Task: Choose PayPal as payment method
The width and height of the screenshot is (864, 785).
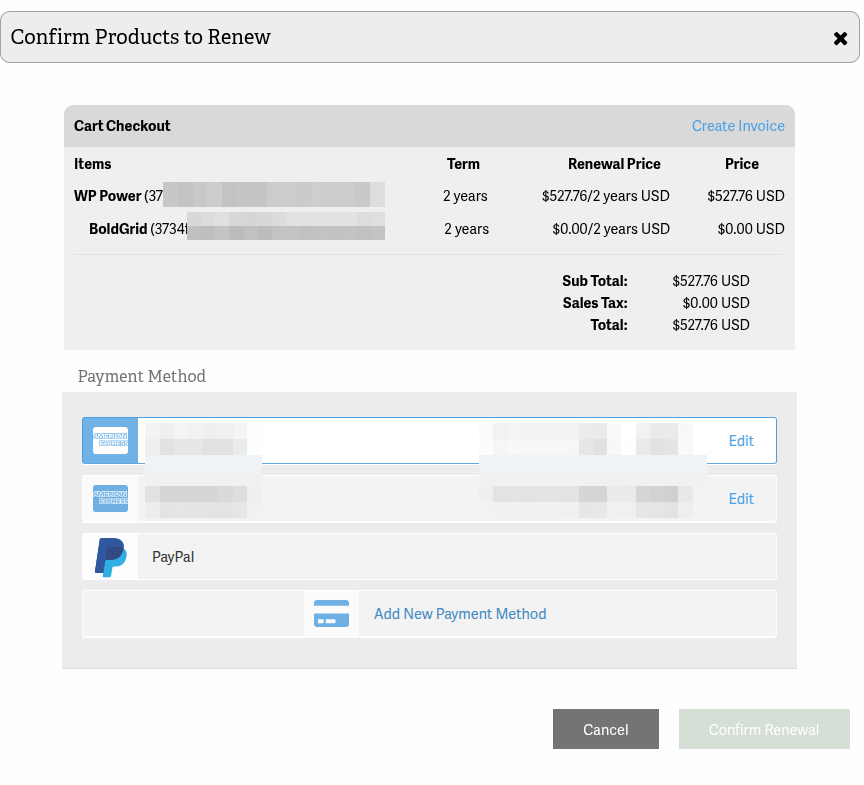Action: click(429, 556)
